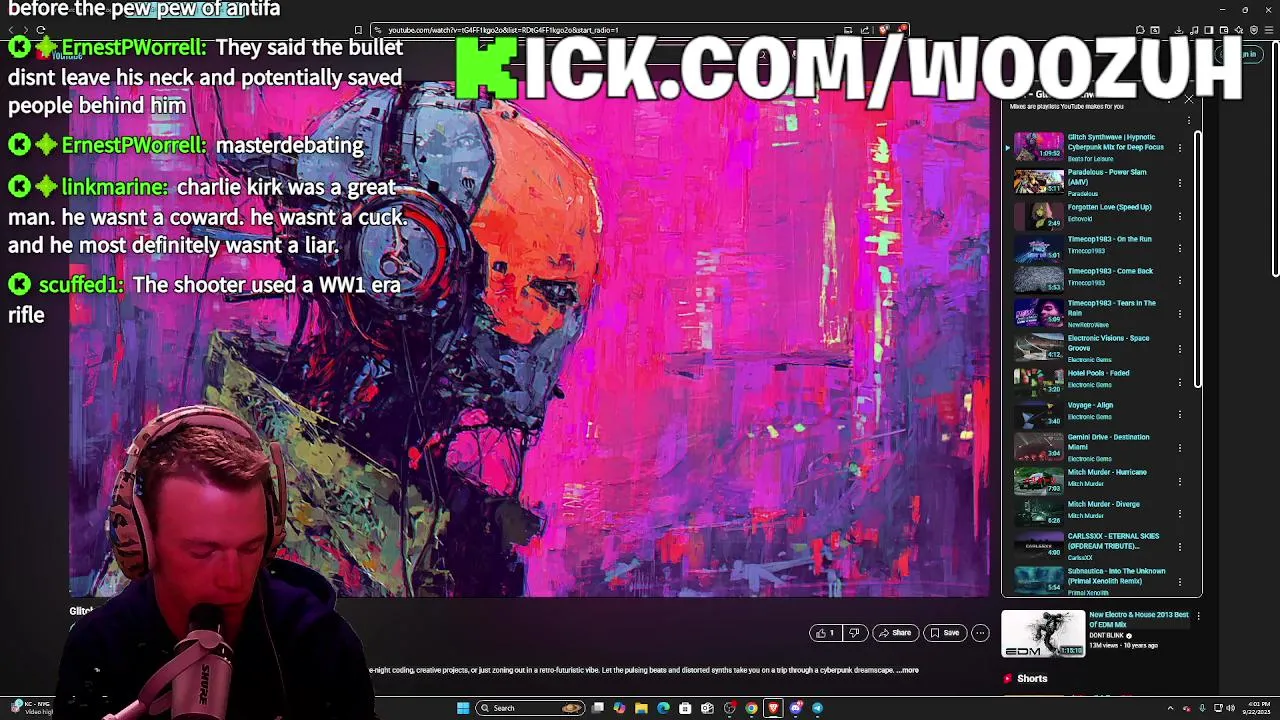Dislike the video with thumbs down
This screenshot has height=720, width=1280.
coord(854,633)
